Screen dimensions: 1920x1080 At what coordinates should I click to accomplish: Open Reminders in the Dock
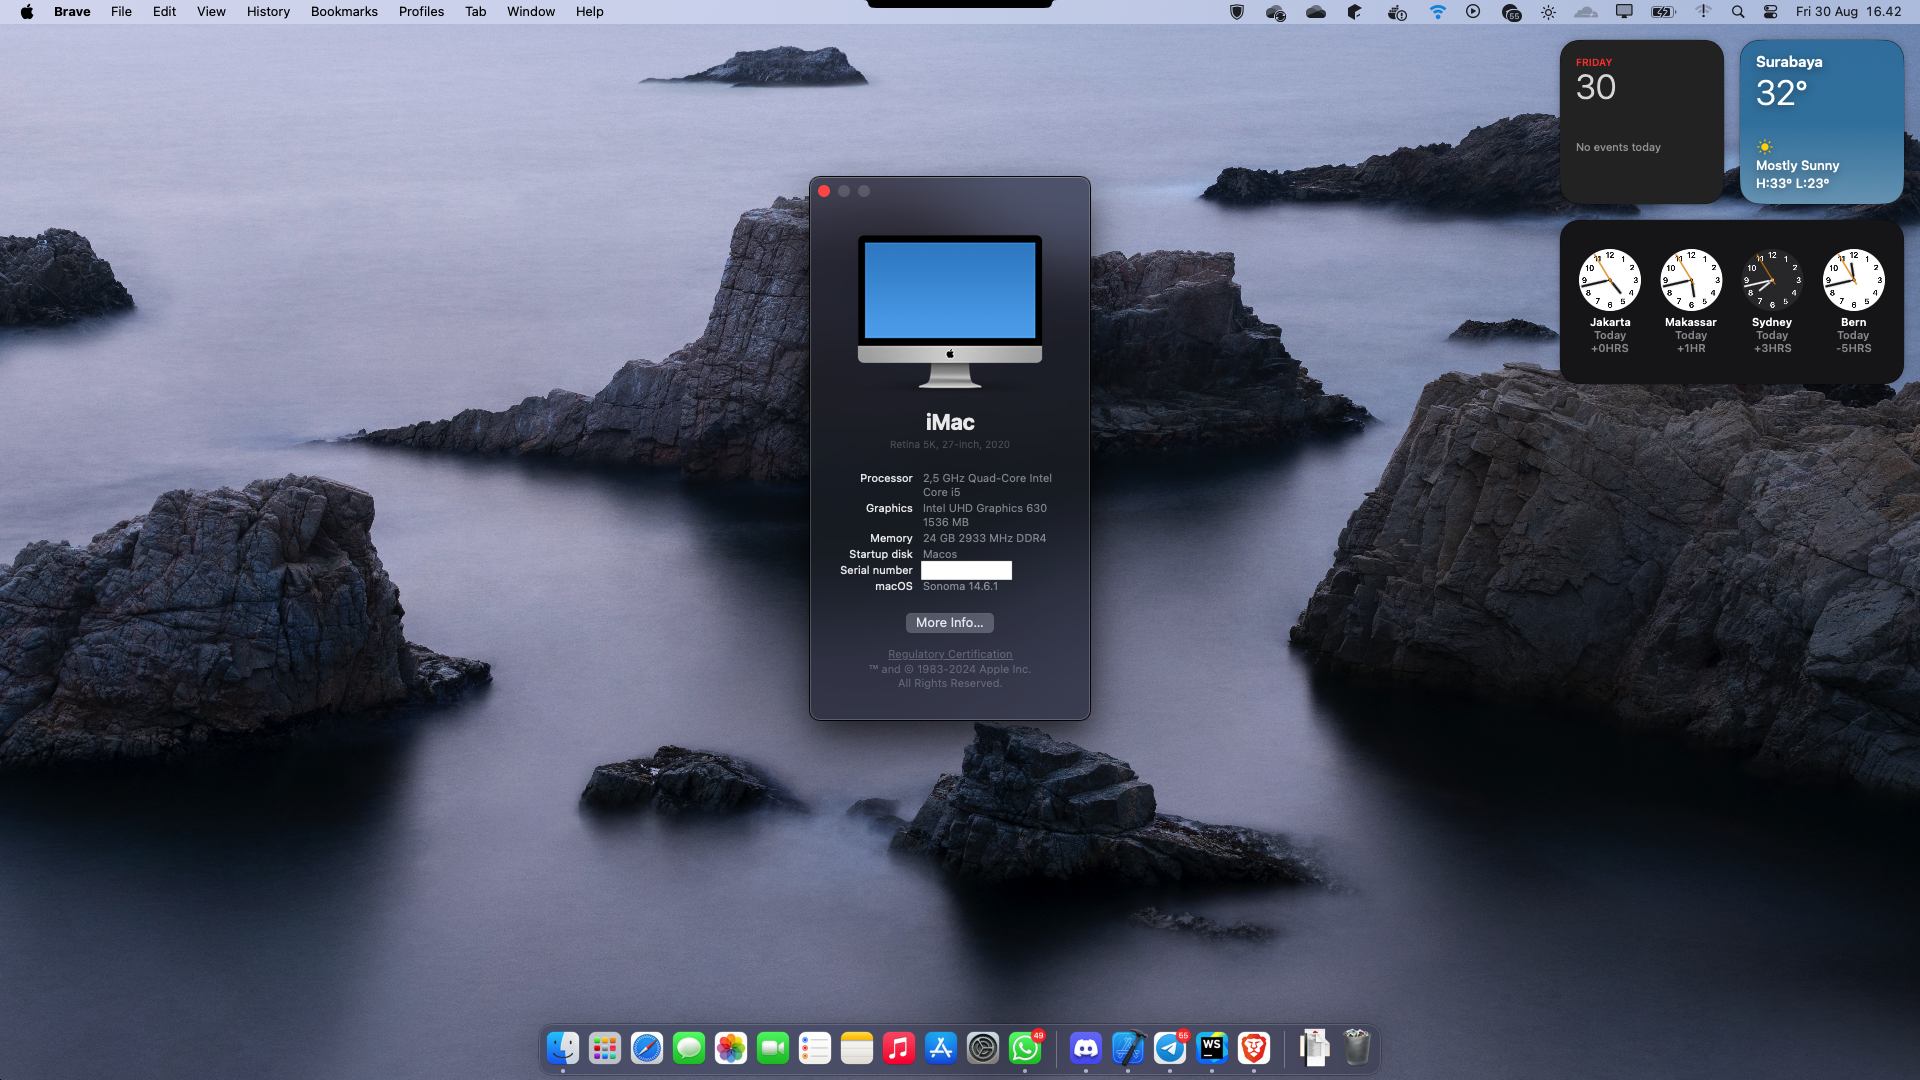pyautogui.click(x=815, y=1048)
